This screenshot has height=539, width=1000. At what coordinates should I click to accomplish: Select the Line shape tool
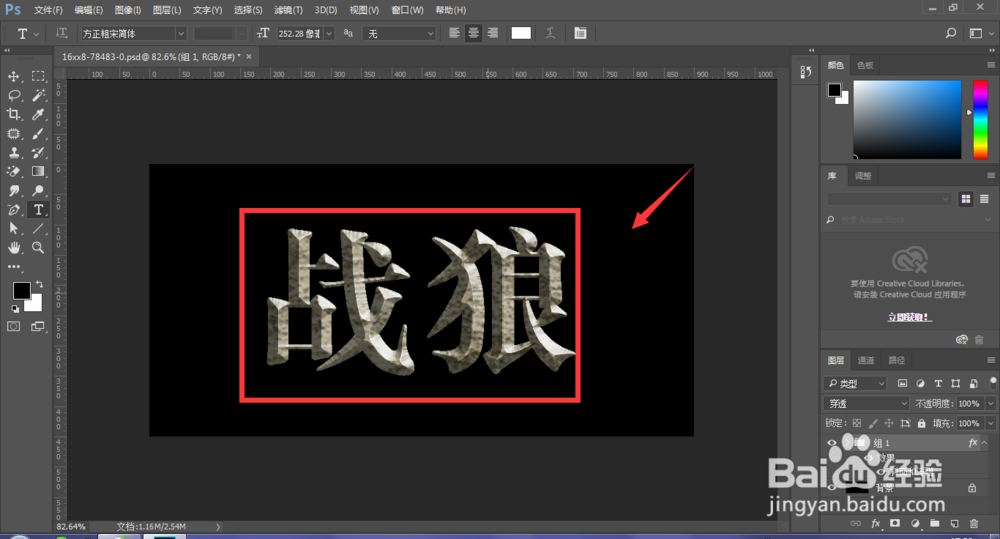coord(38,228)
